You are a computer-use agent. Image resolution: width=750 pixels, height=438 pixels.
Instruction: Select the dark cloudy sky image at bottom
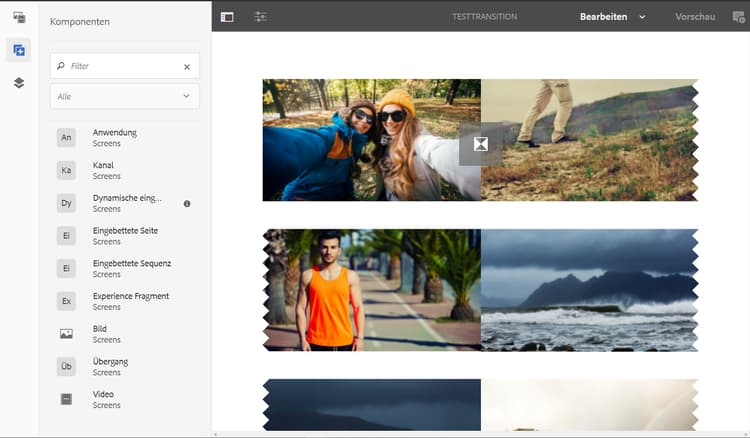[x=372, y=405]
